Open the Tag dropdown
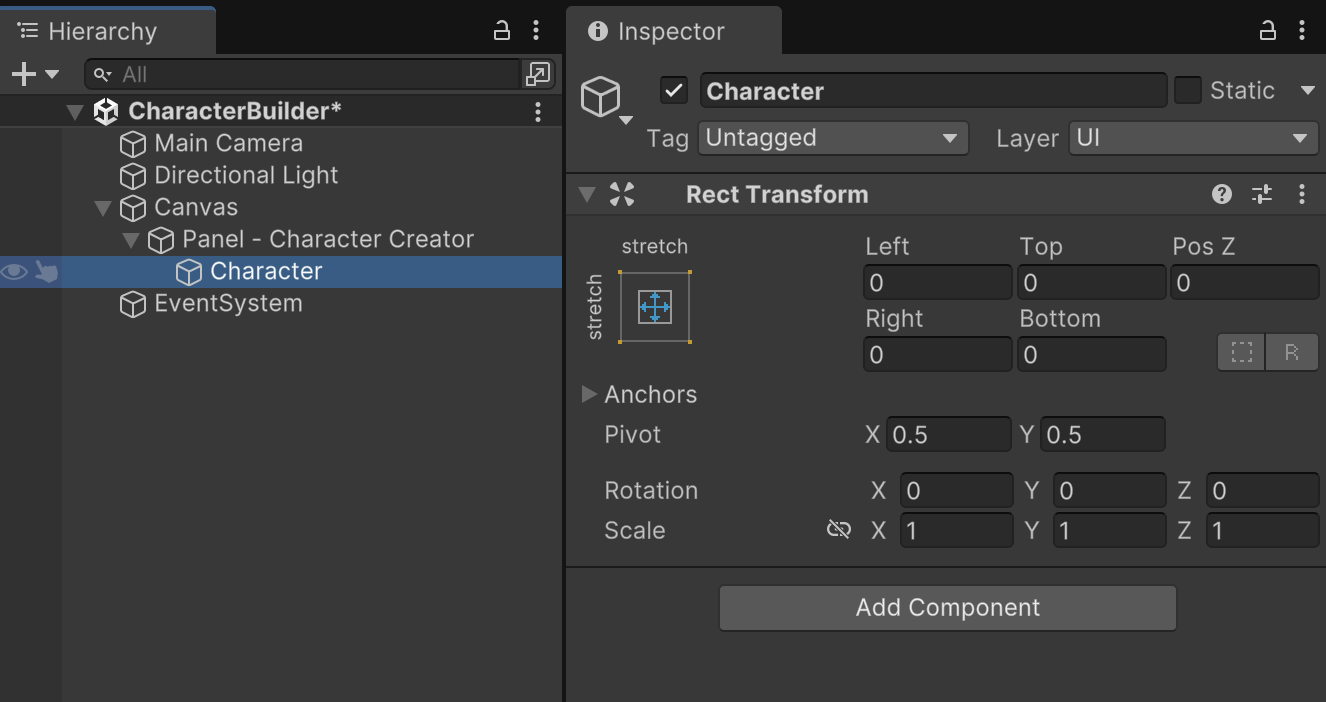 click(x=832, y=138)
